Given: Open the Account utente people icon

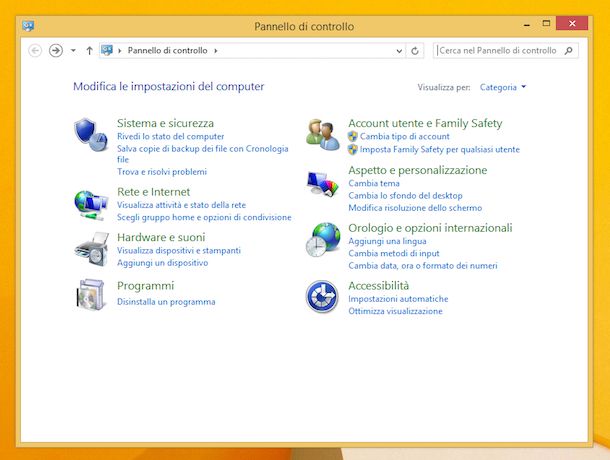Looking at the screenshot, I should click(322, 135).
